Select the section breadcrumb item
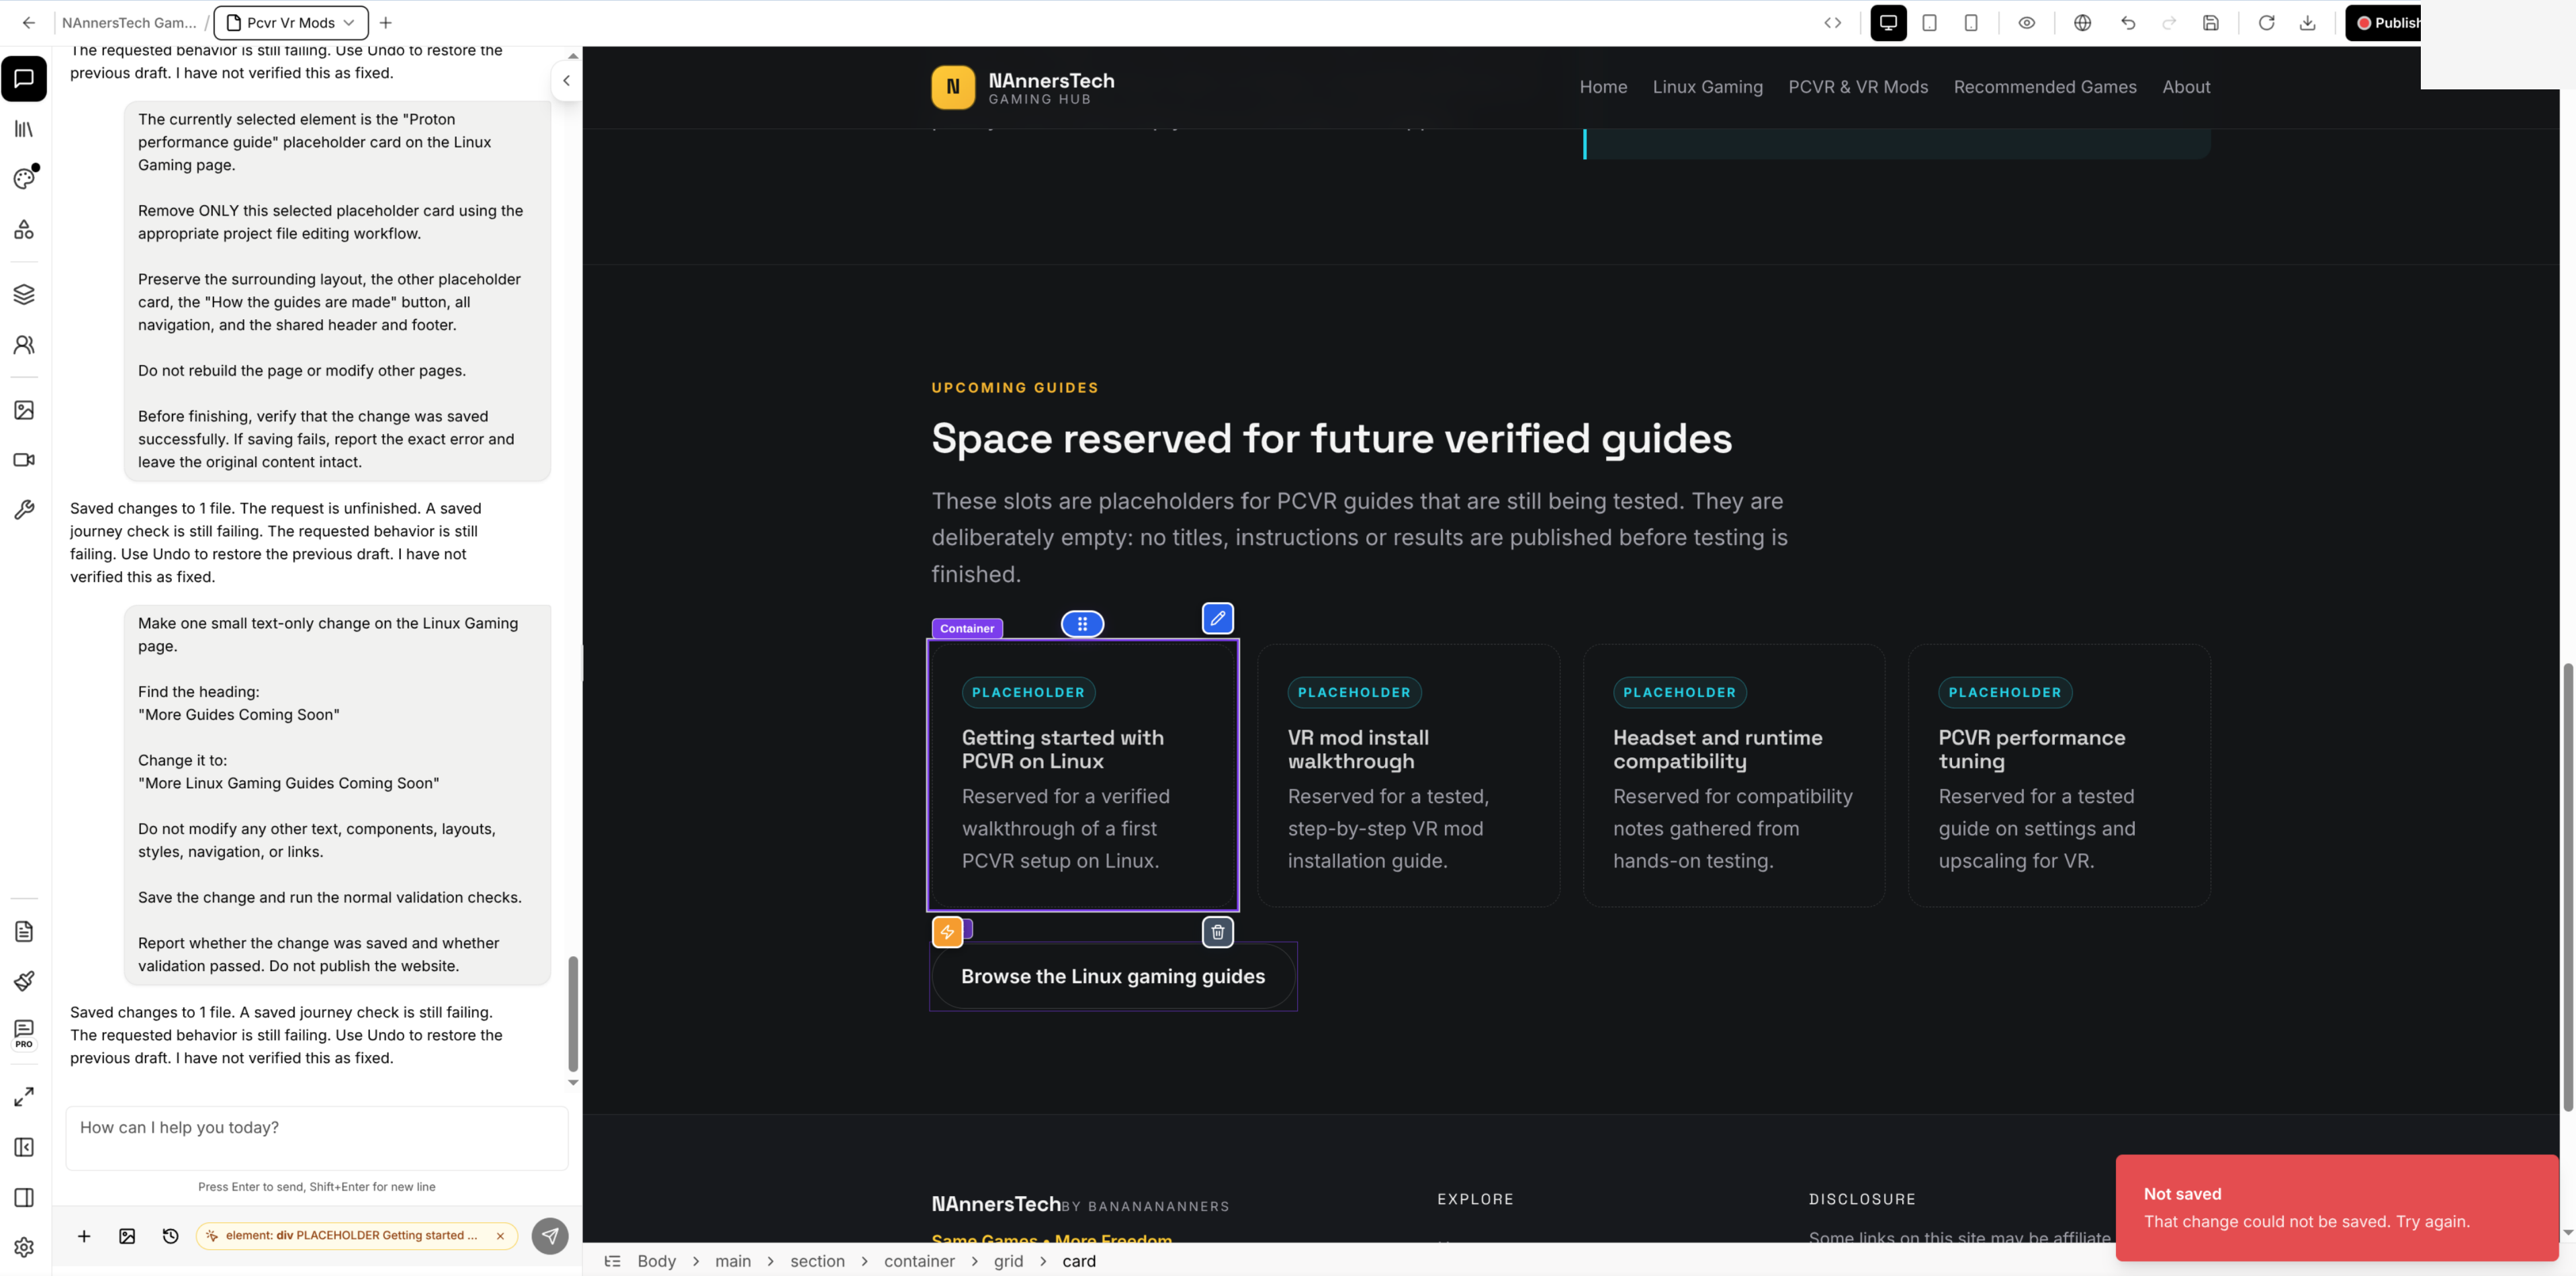This screenshot has width=2576, height=1276. [x=817, y=1261]
